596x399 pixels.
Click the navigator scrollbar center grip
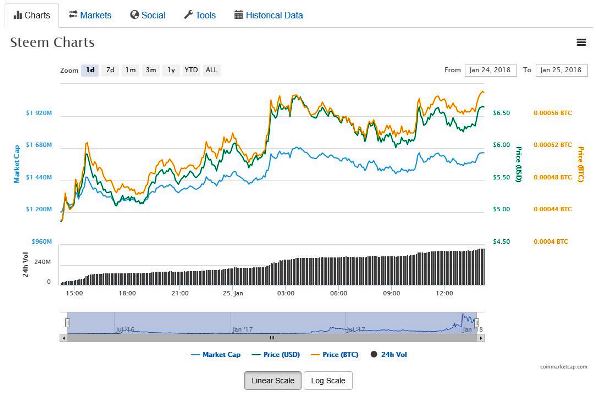click(272, 338)
